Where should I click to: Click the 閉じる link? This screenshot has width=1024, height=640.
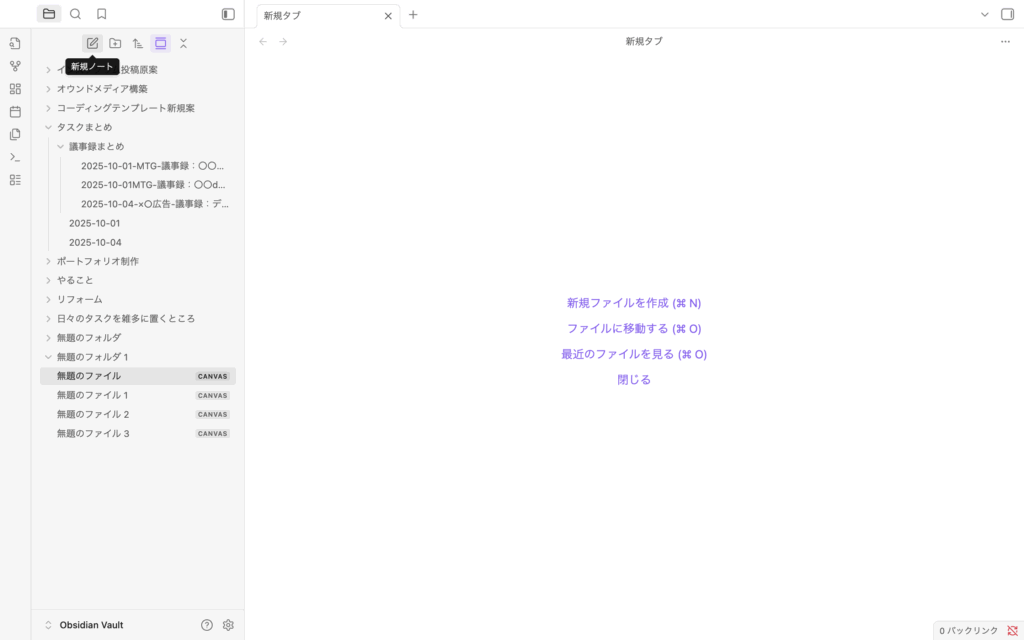634,379
